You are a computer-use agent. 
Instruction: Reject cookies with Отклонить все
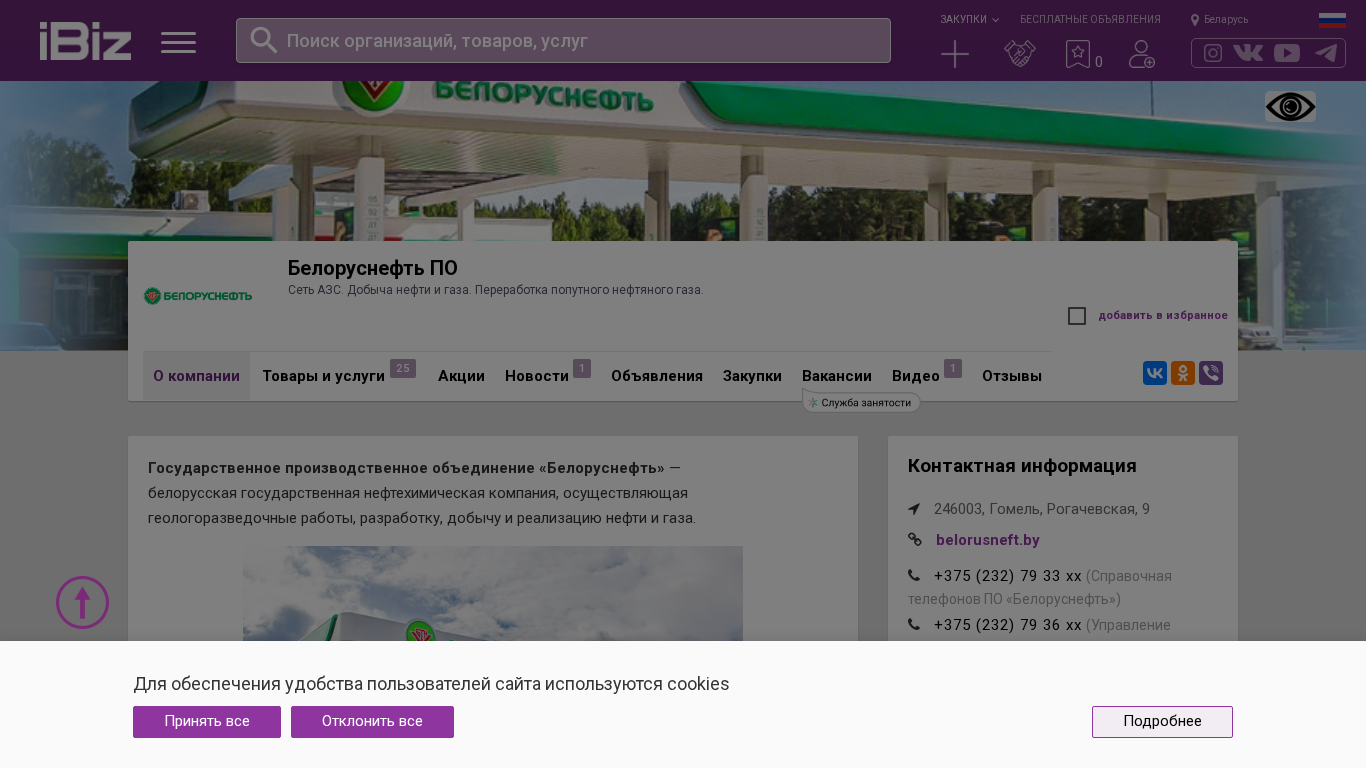tap(372, 722)
